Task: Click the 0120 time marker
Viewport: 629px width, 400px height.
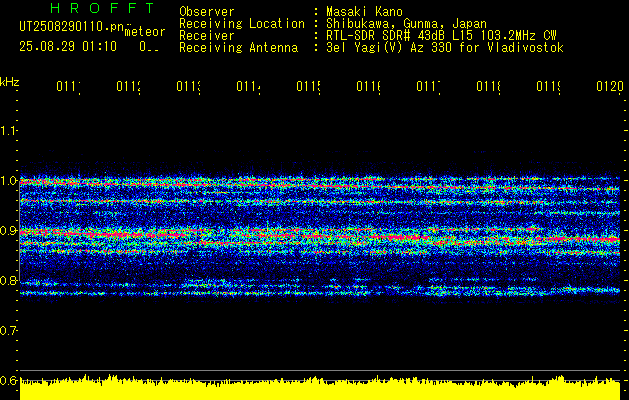Action: [610, 86]
